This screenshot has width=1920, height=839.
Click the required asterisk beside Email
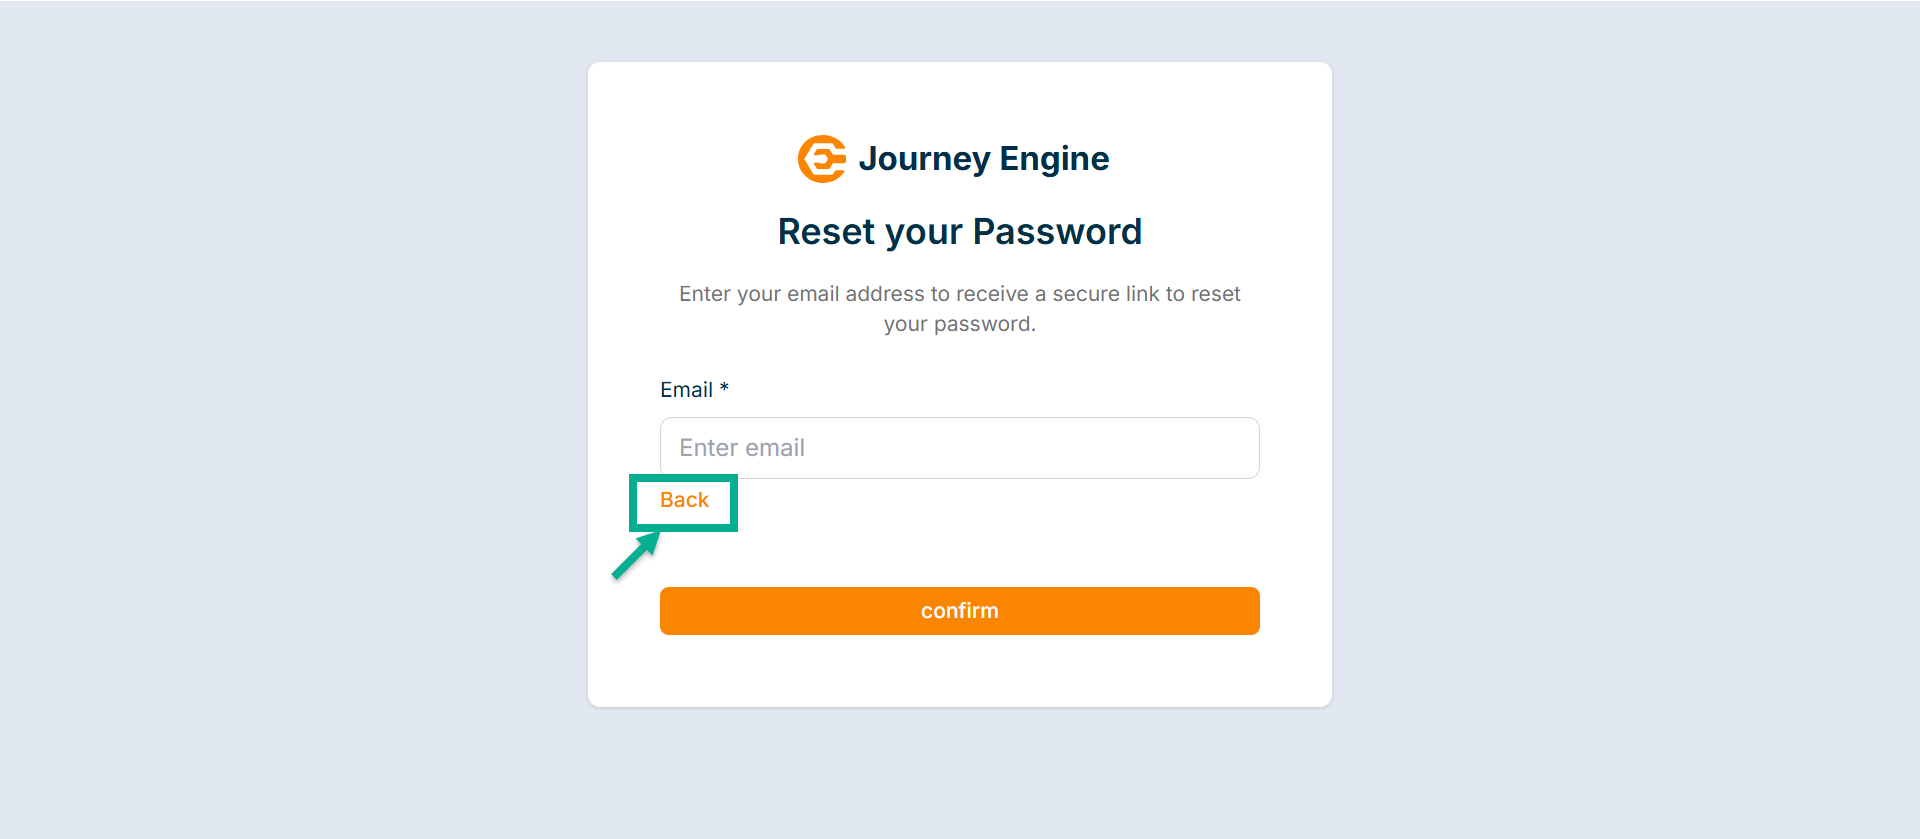click(724, 388)
